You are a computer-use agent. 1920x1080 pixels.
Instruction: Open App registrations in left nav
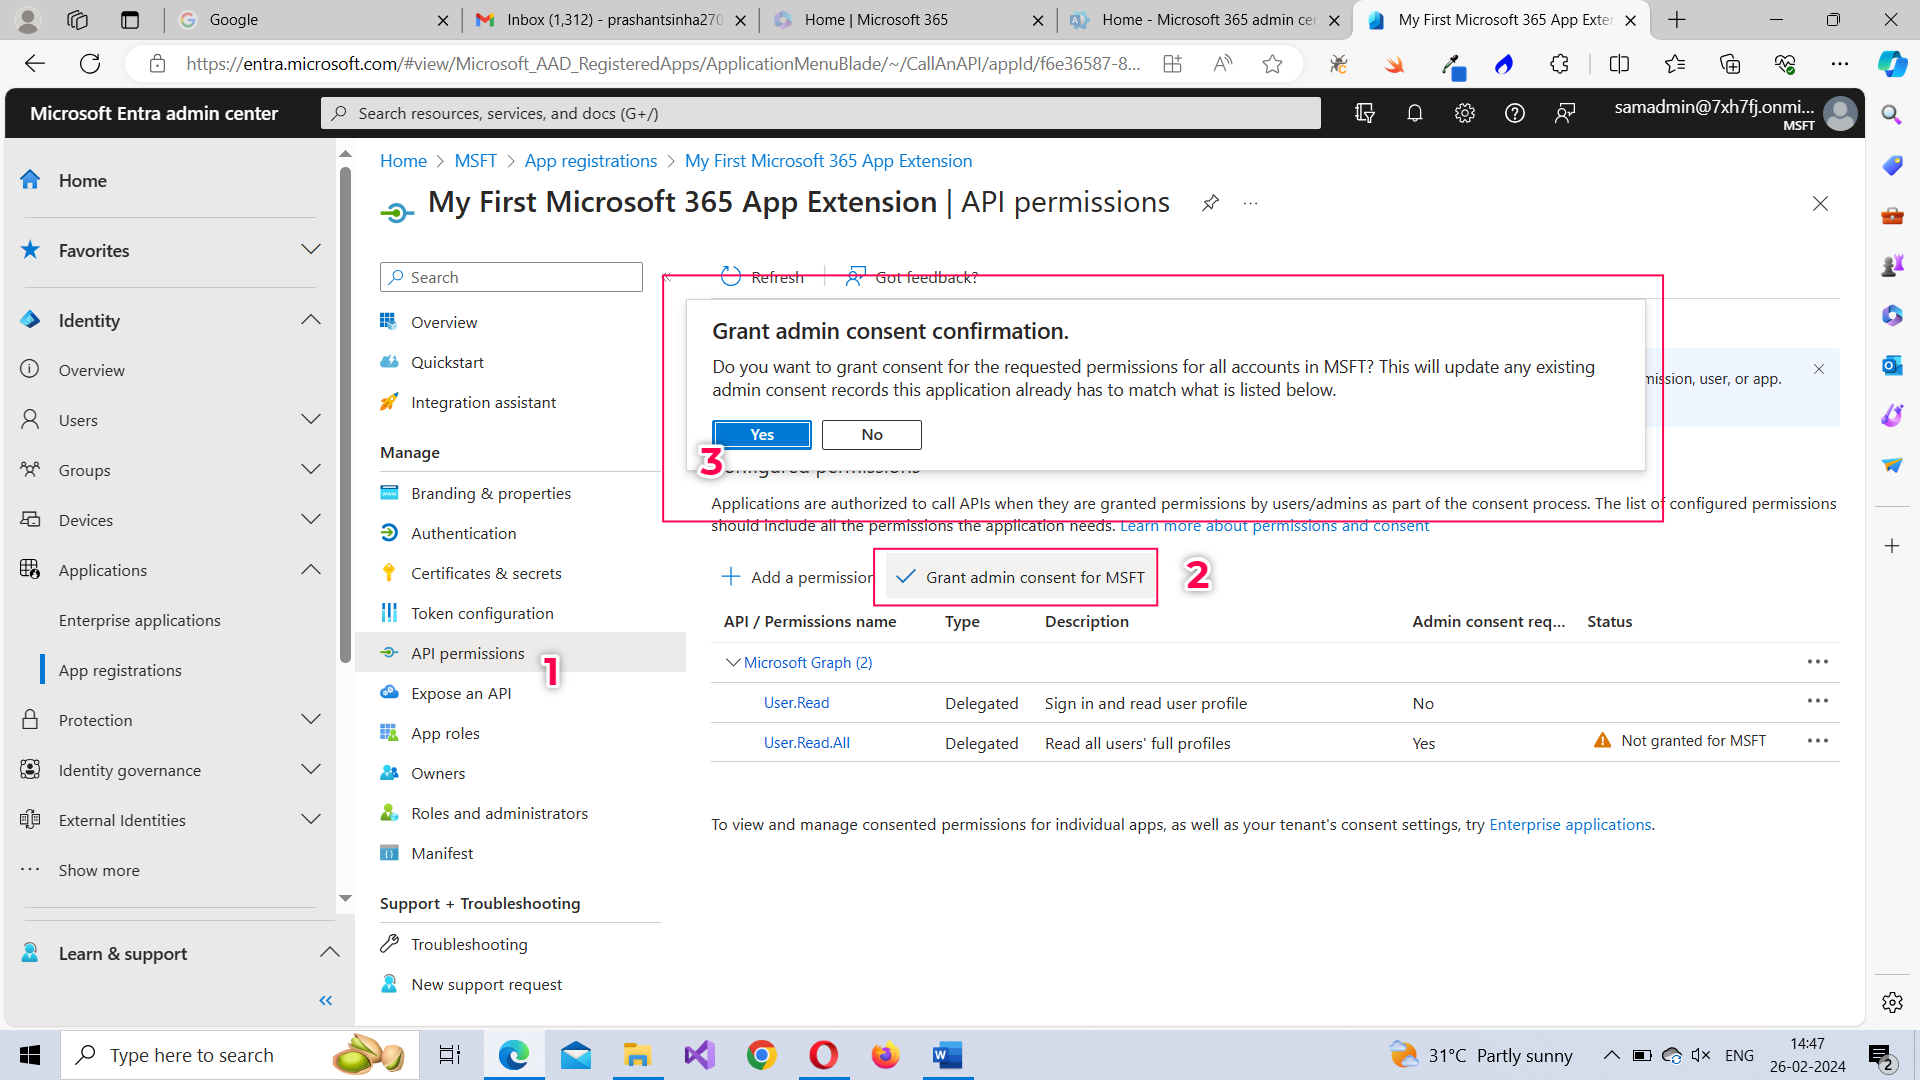point(120,670)
